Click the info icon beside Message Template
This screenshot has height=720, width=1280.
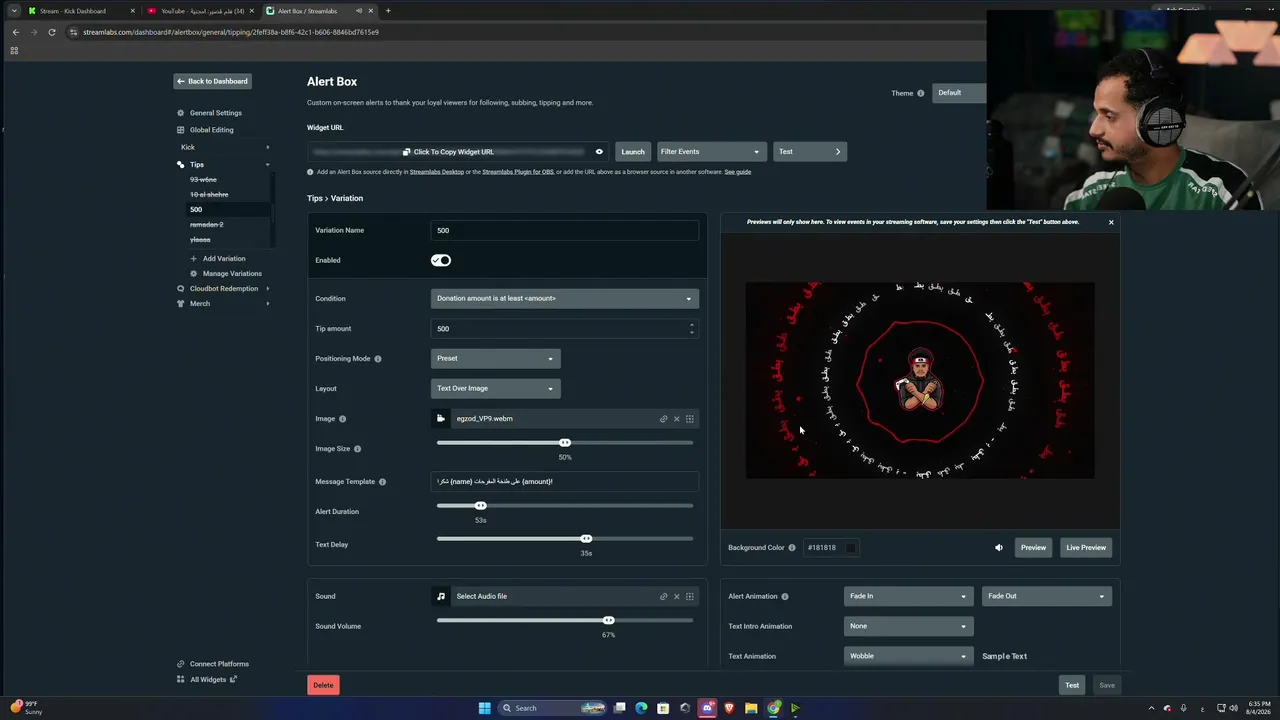click(382, 482)
